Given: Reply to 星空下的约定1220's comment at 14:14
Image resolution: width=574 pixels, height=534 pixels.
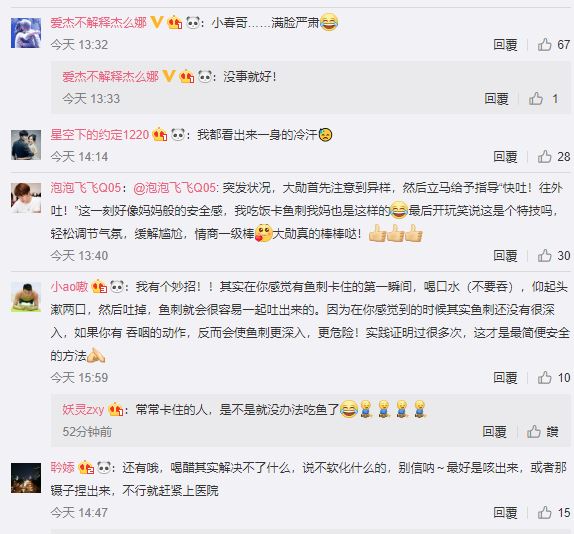Looking at the screenshot, I should [505, 157].
